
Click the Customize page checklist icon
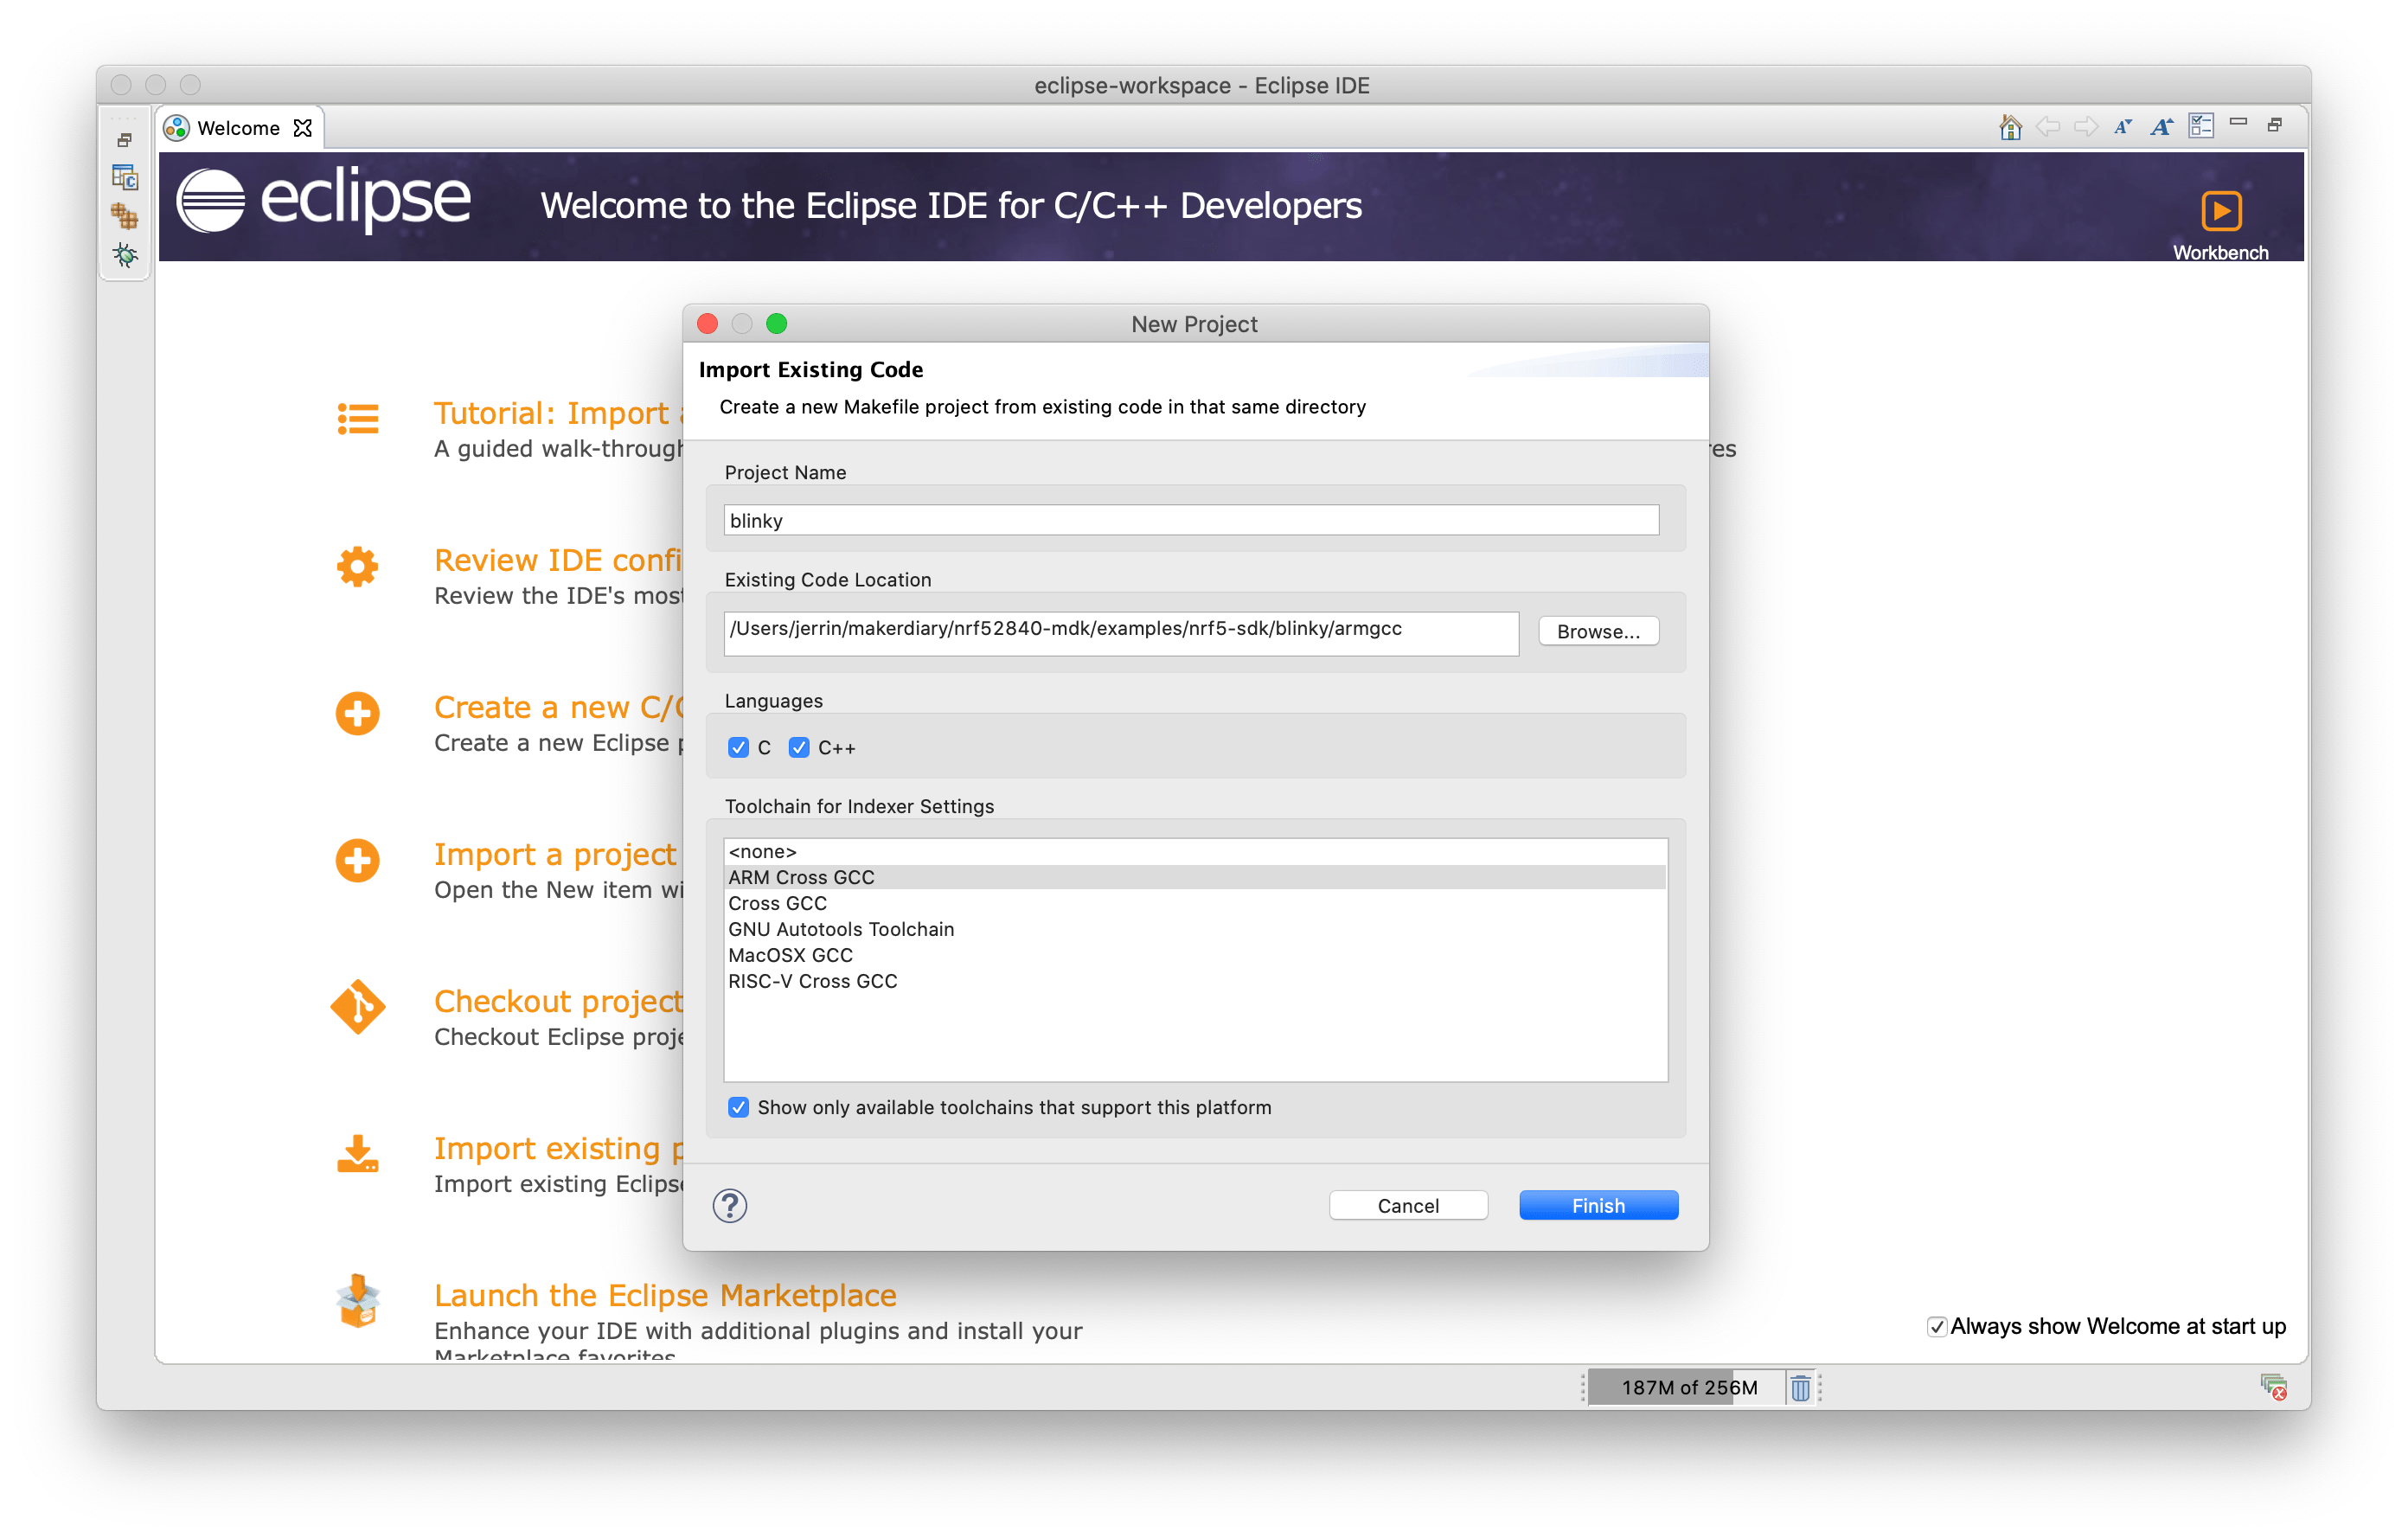(x=2201, y=126)
